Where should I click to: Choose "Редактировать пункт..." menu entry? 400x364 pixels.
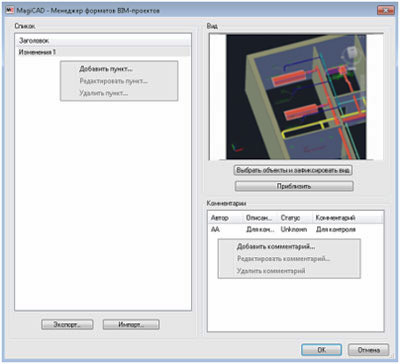(113, 81)
